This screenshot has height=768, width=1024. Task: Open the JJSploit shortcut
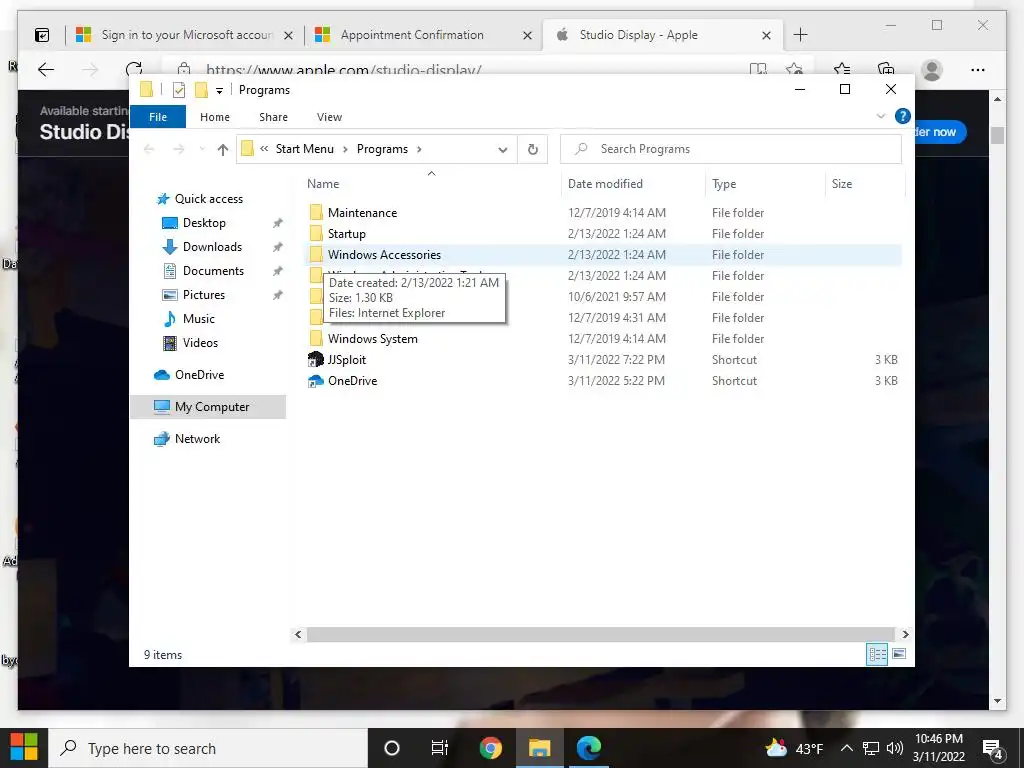pos(346,360)
